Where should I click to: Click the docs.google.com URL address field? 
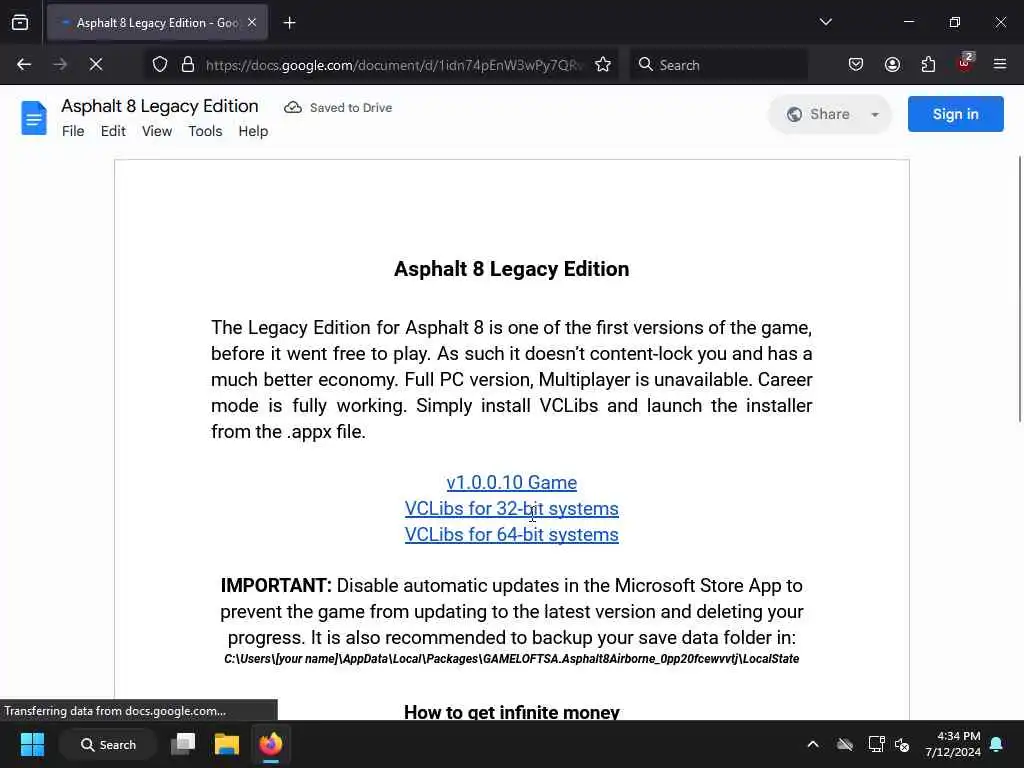click(x=393, y=65)
